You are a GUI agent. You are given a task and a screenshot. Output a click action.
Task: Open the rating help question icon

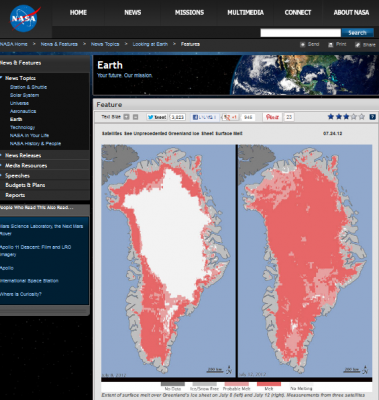(x=373, y=117)
